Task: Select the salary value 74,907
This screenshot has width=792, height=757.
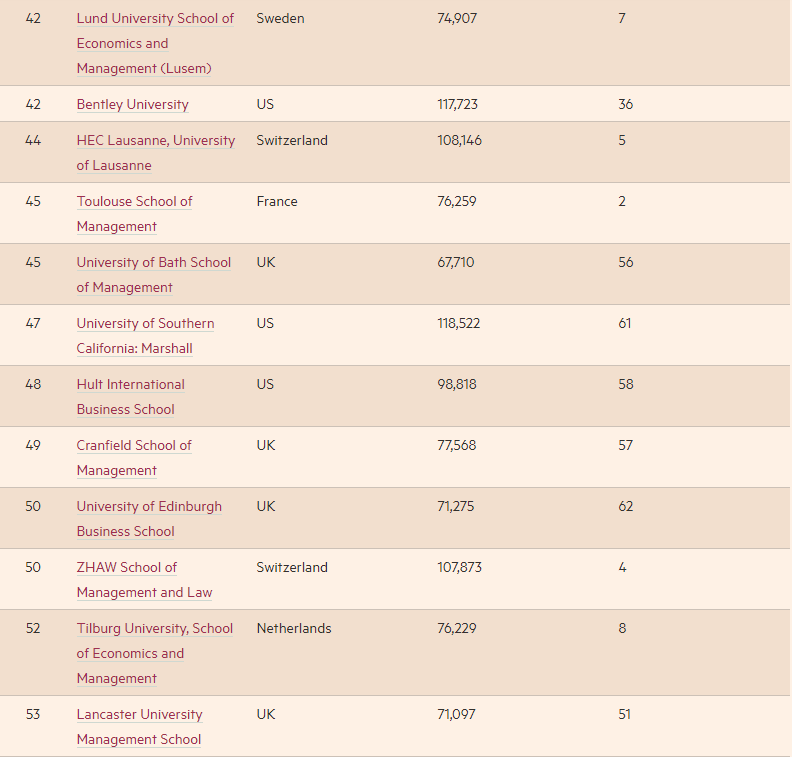Action: point(457,19)
